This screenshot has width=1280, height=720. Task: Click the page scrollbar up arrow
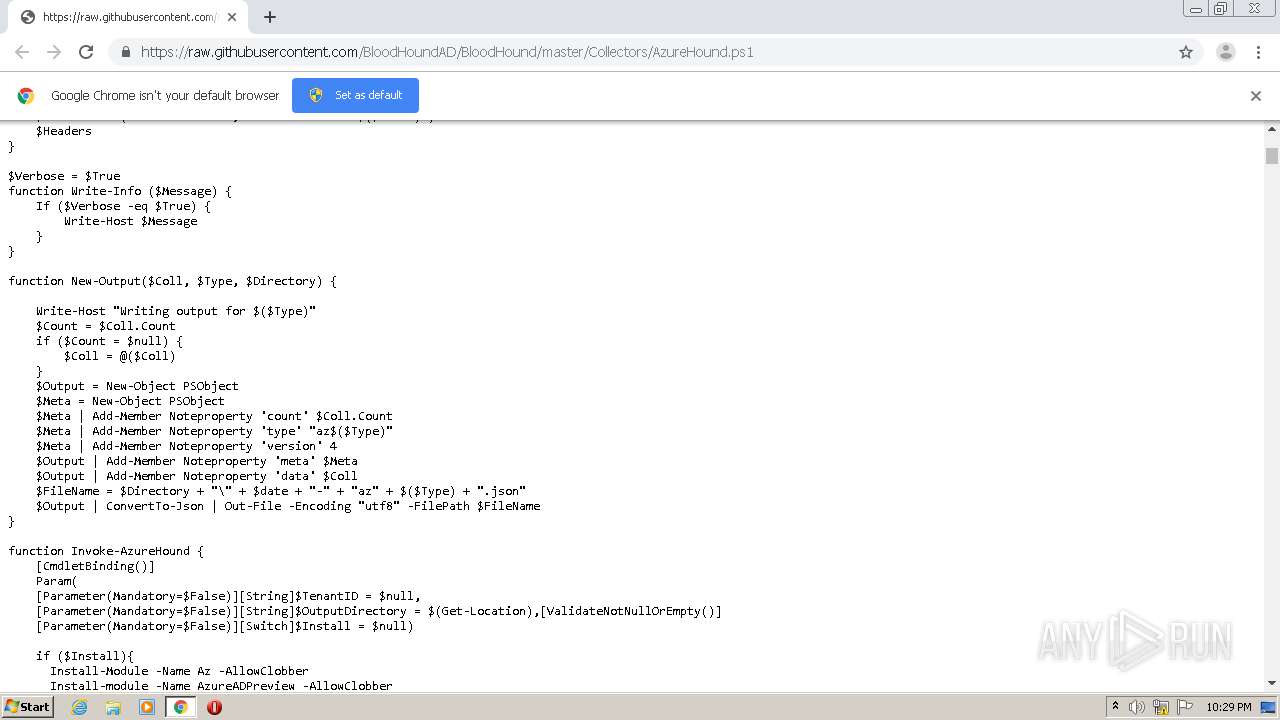[1272, 130]
